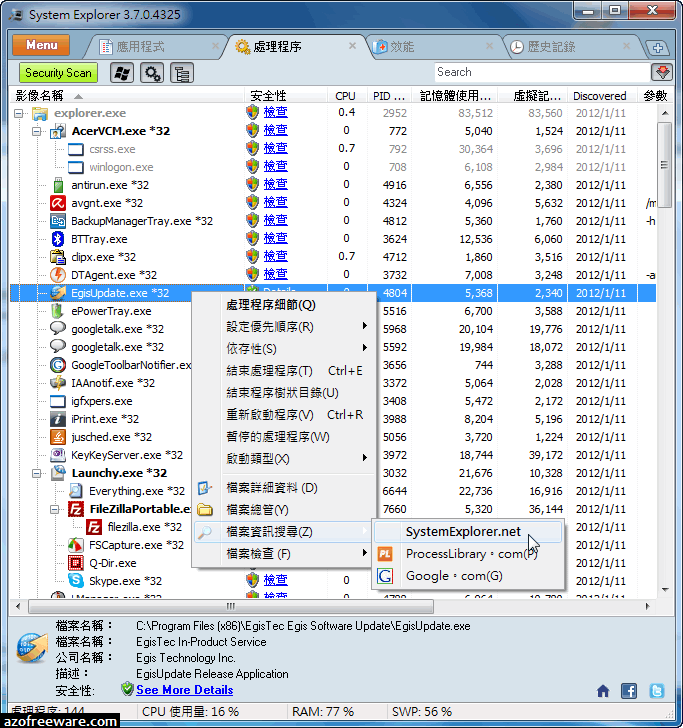This screenshot has width=683, height=728.
Task: Click the avgnt.exe red umbrella icon
Action: point(58,203)
